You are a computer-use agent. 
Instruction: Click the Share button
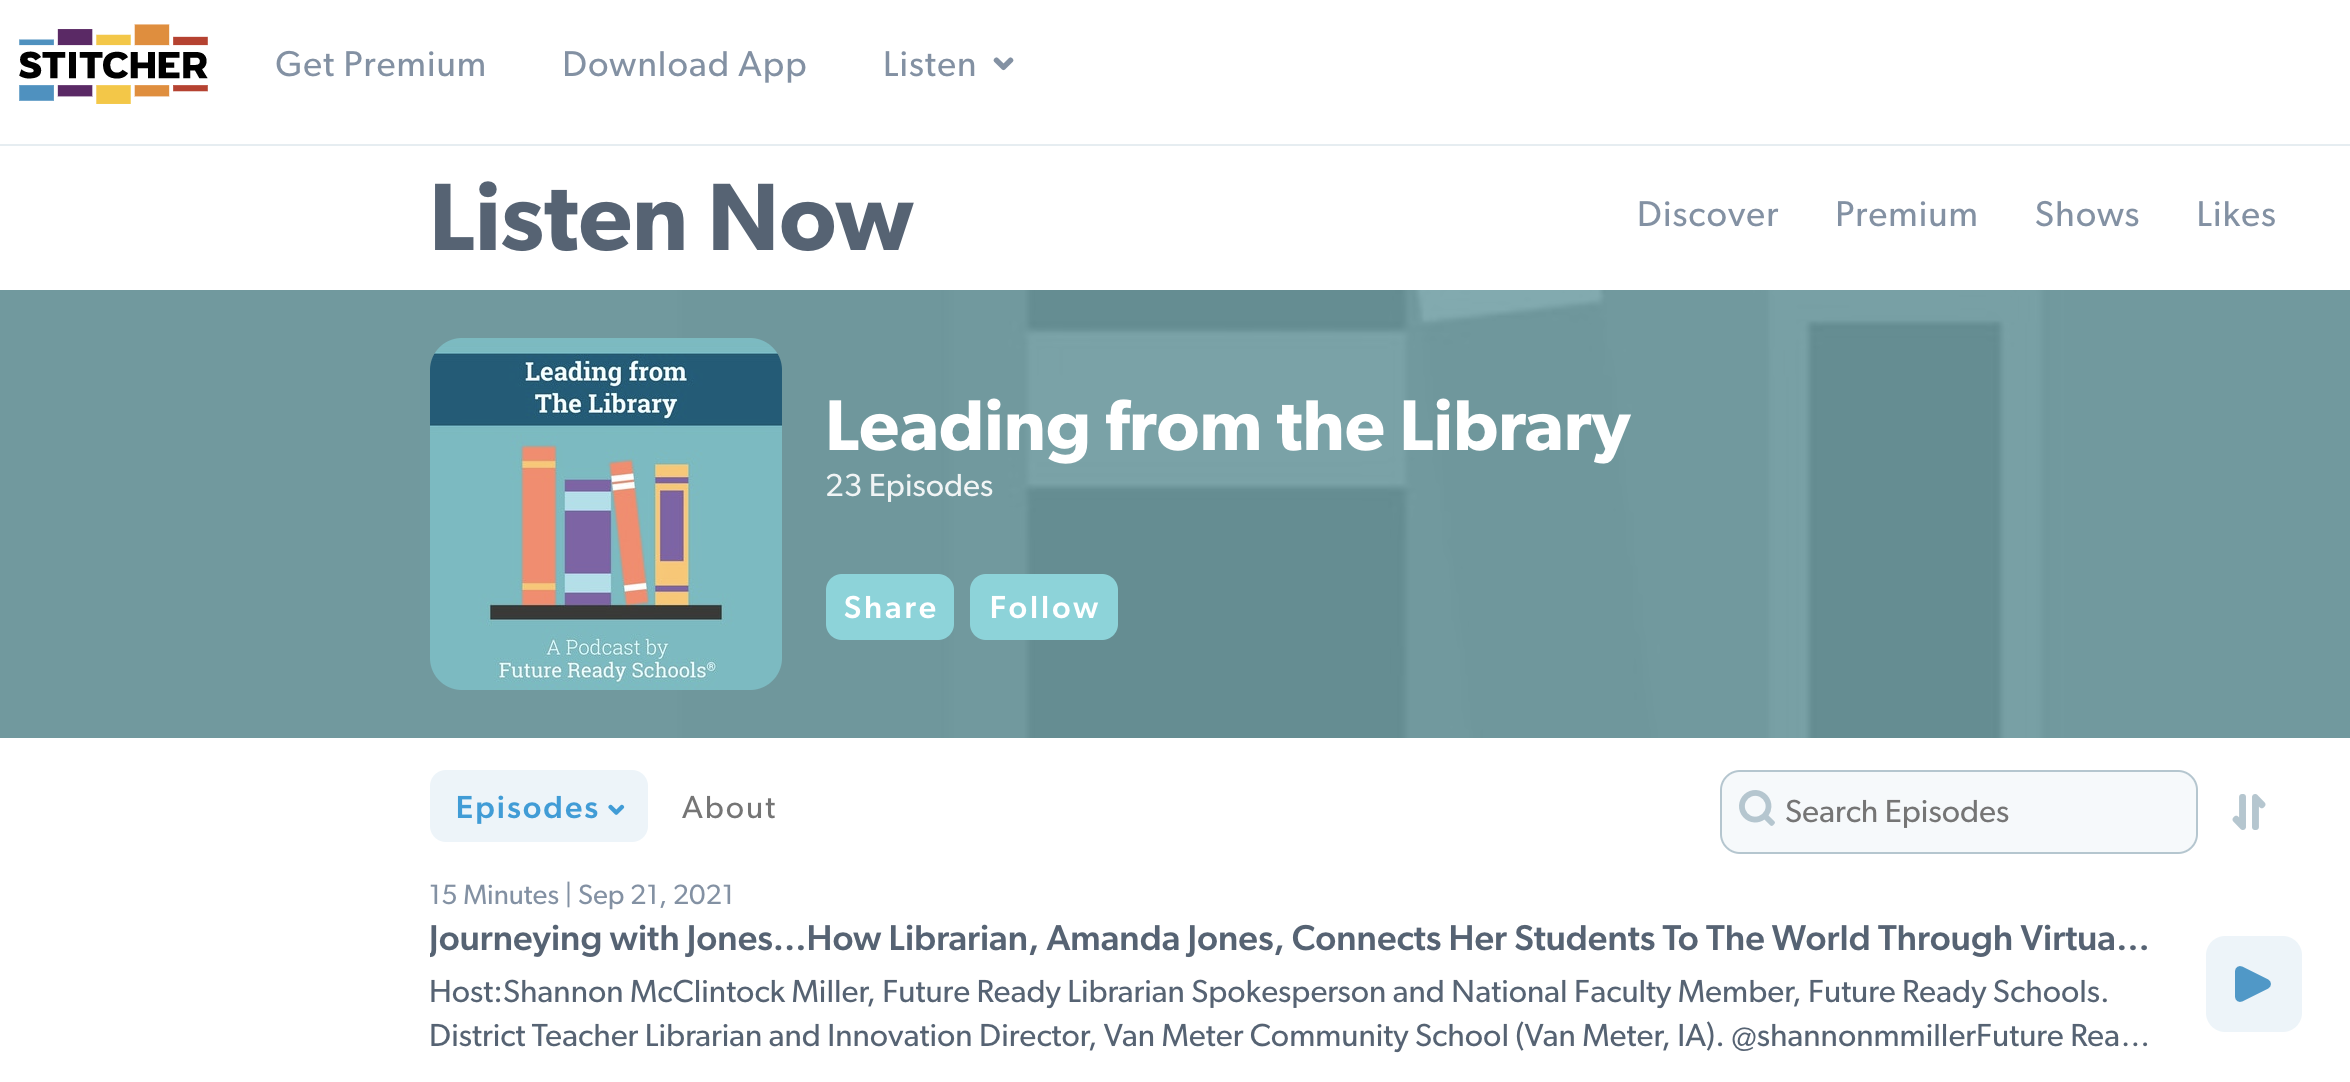click(889, 607)
